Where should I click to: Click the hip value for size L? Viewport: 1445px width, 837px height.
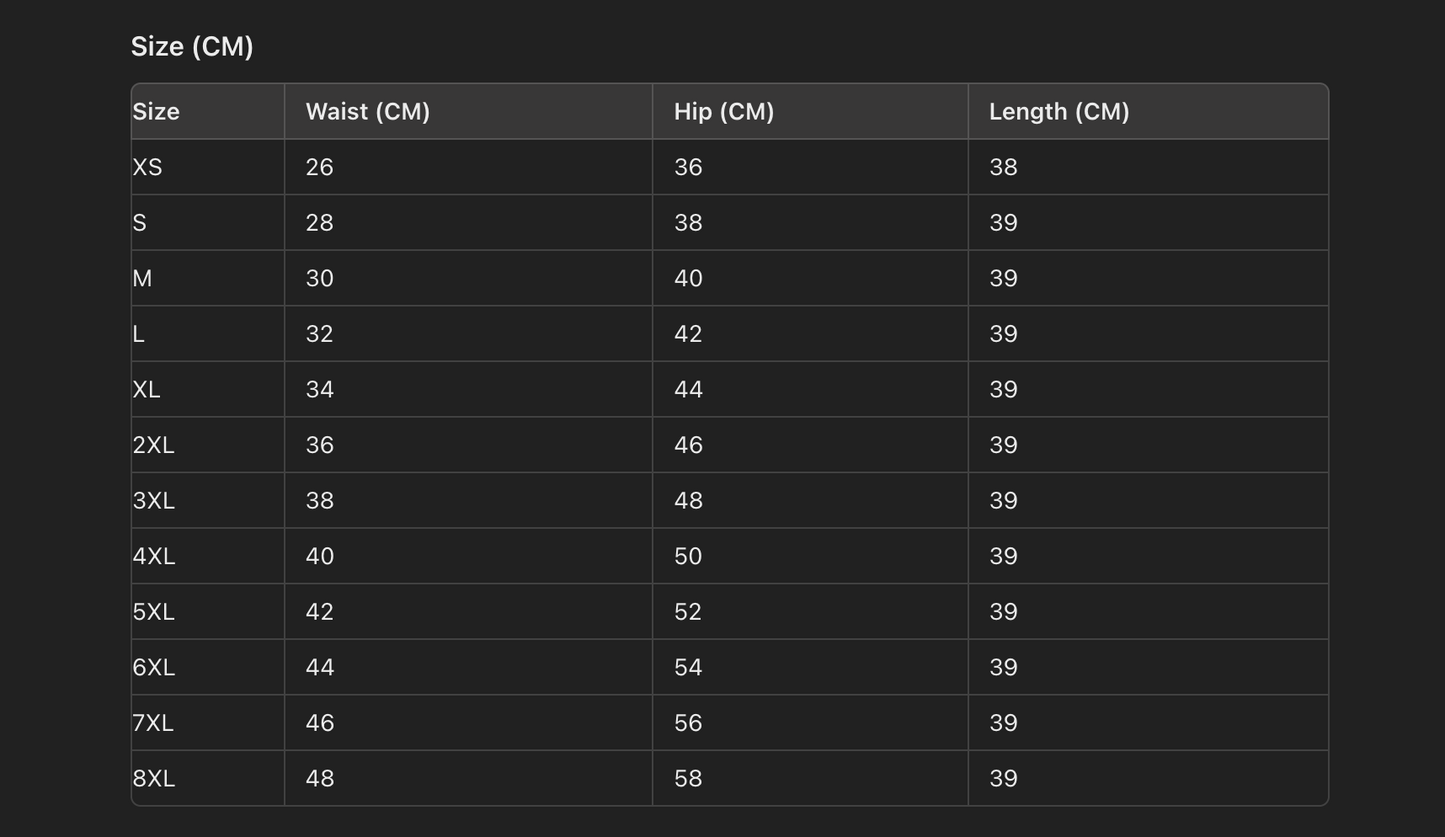(x=688, y=334)
